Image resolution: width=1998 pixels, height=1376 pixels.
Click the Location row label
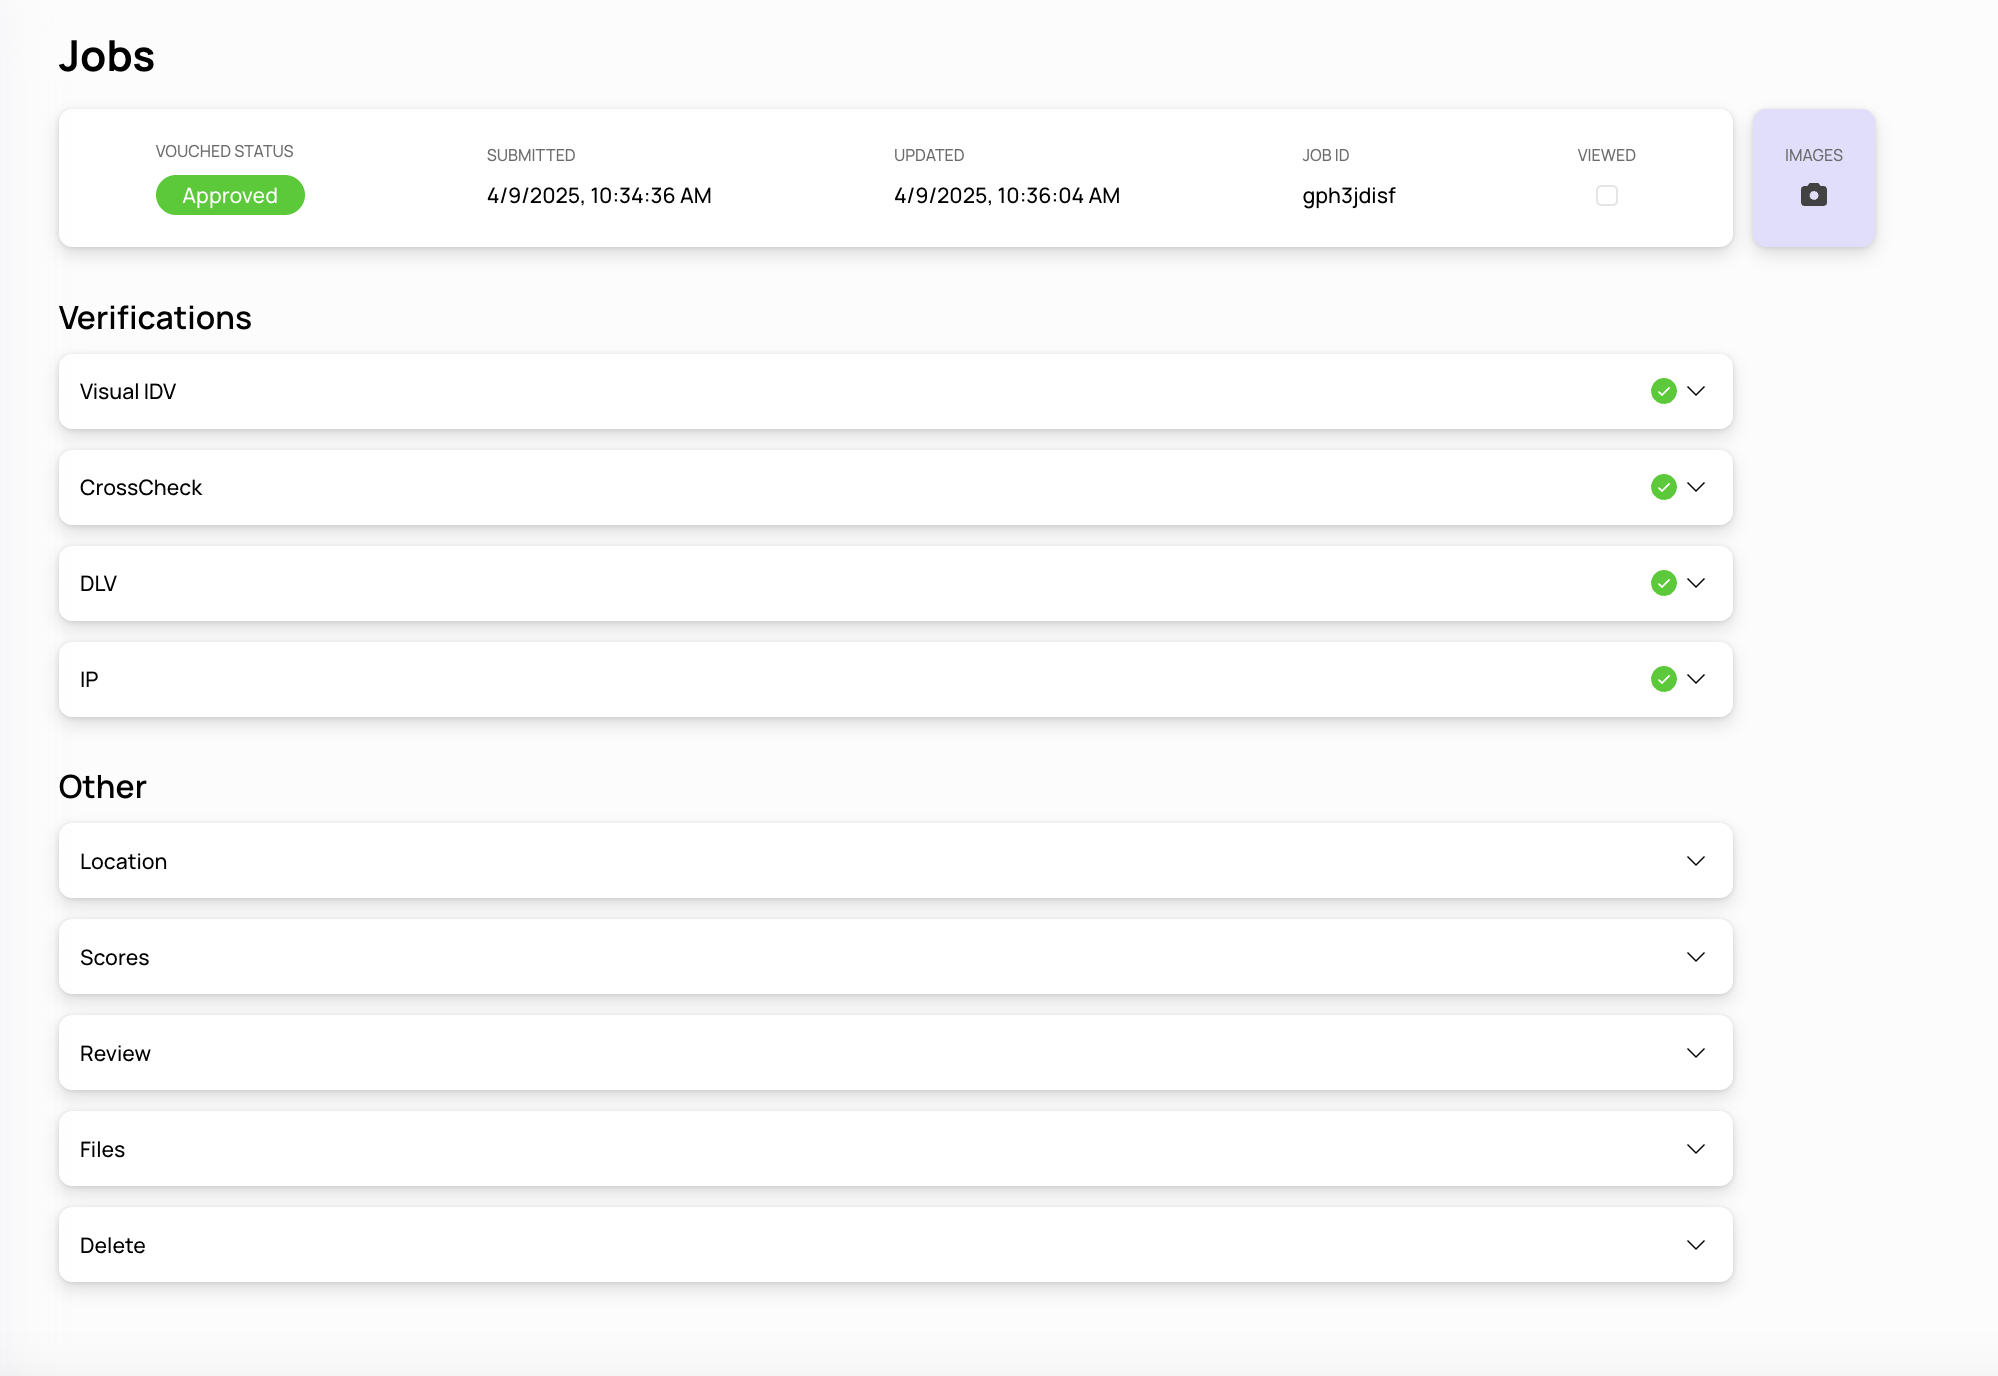[x=123, y=861]
